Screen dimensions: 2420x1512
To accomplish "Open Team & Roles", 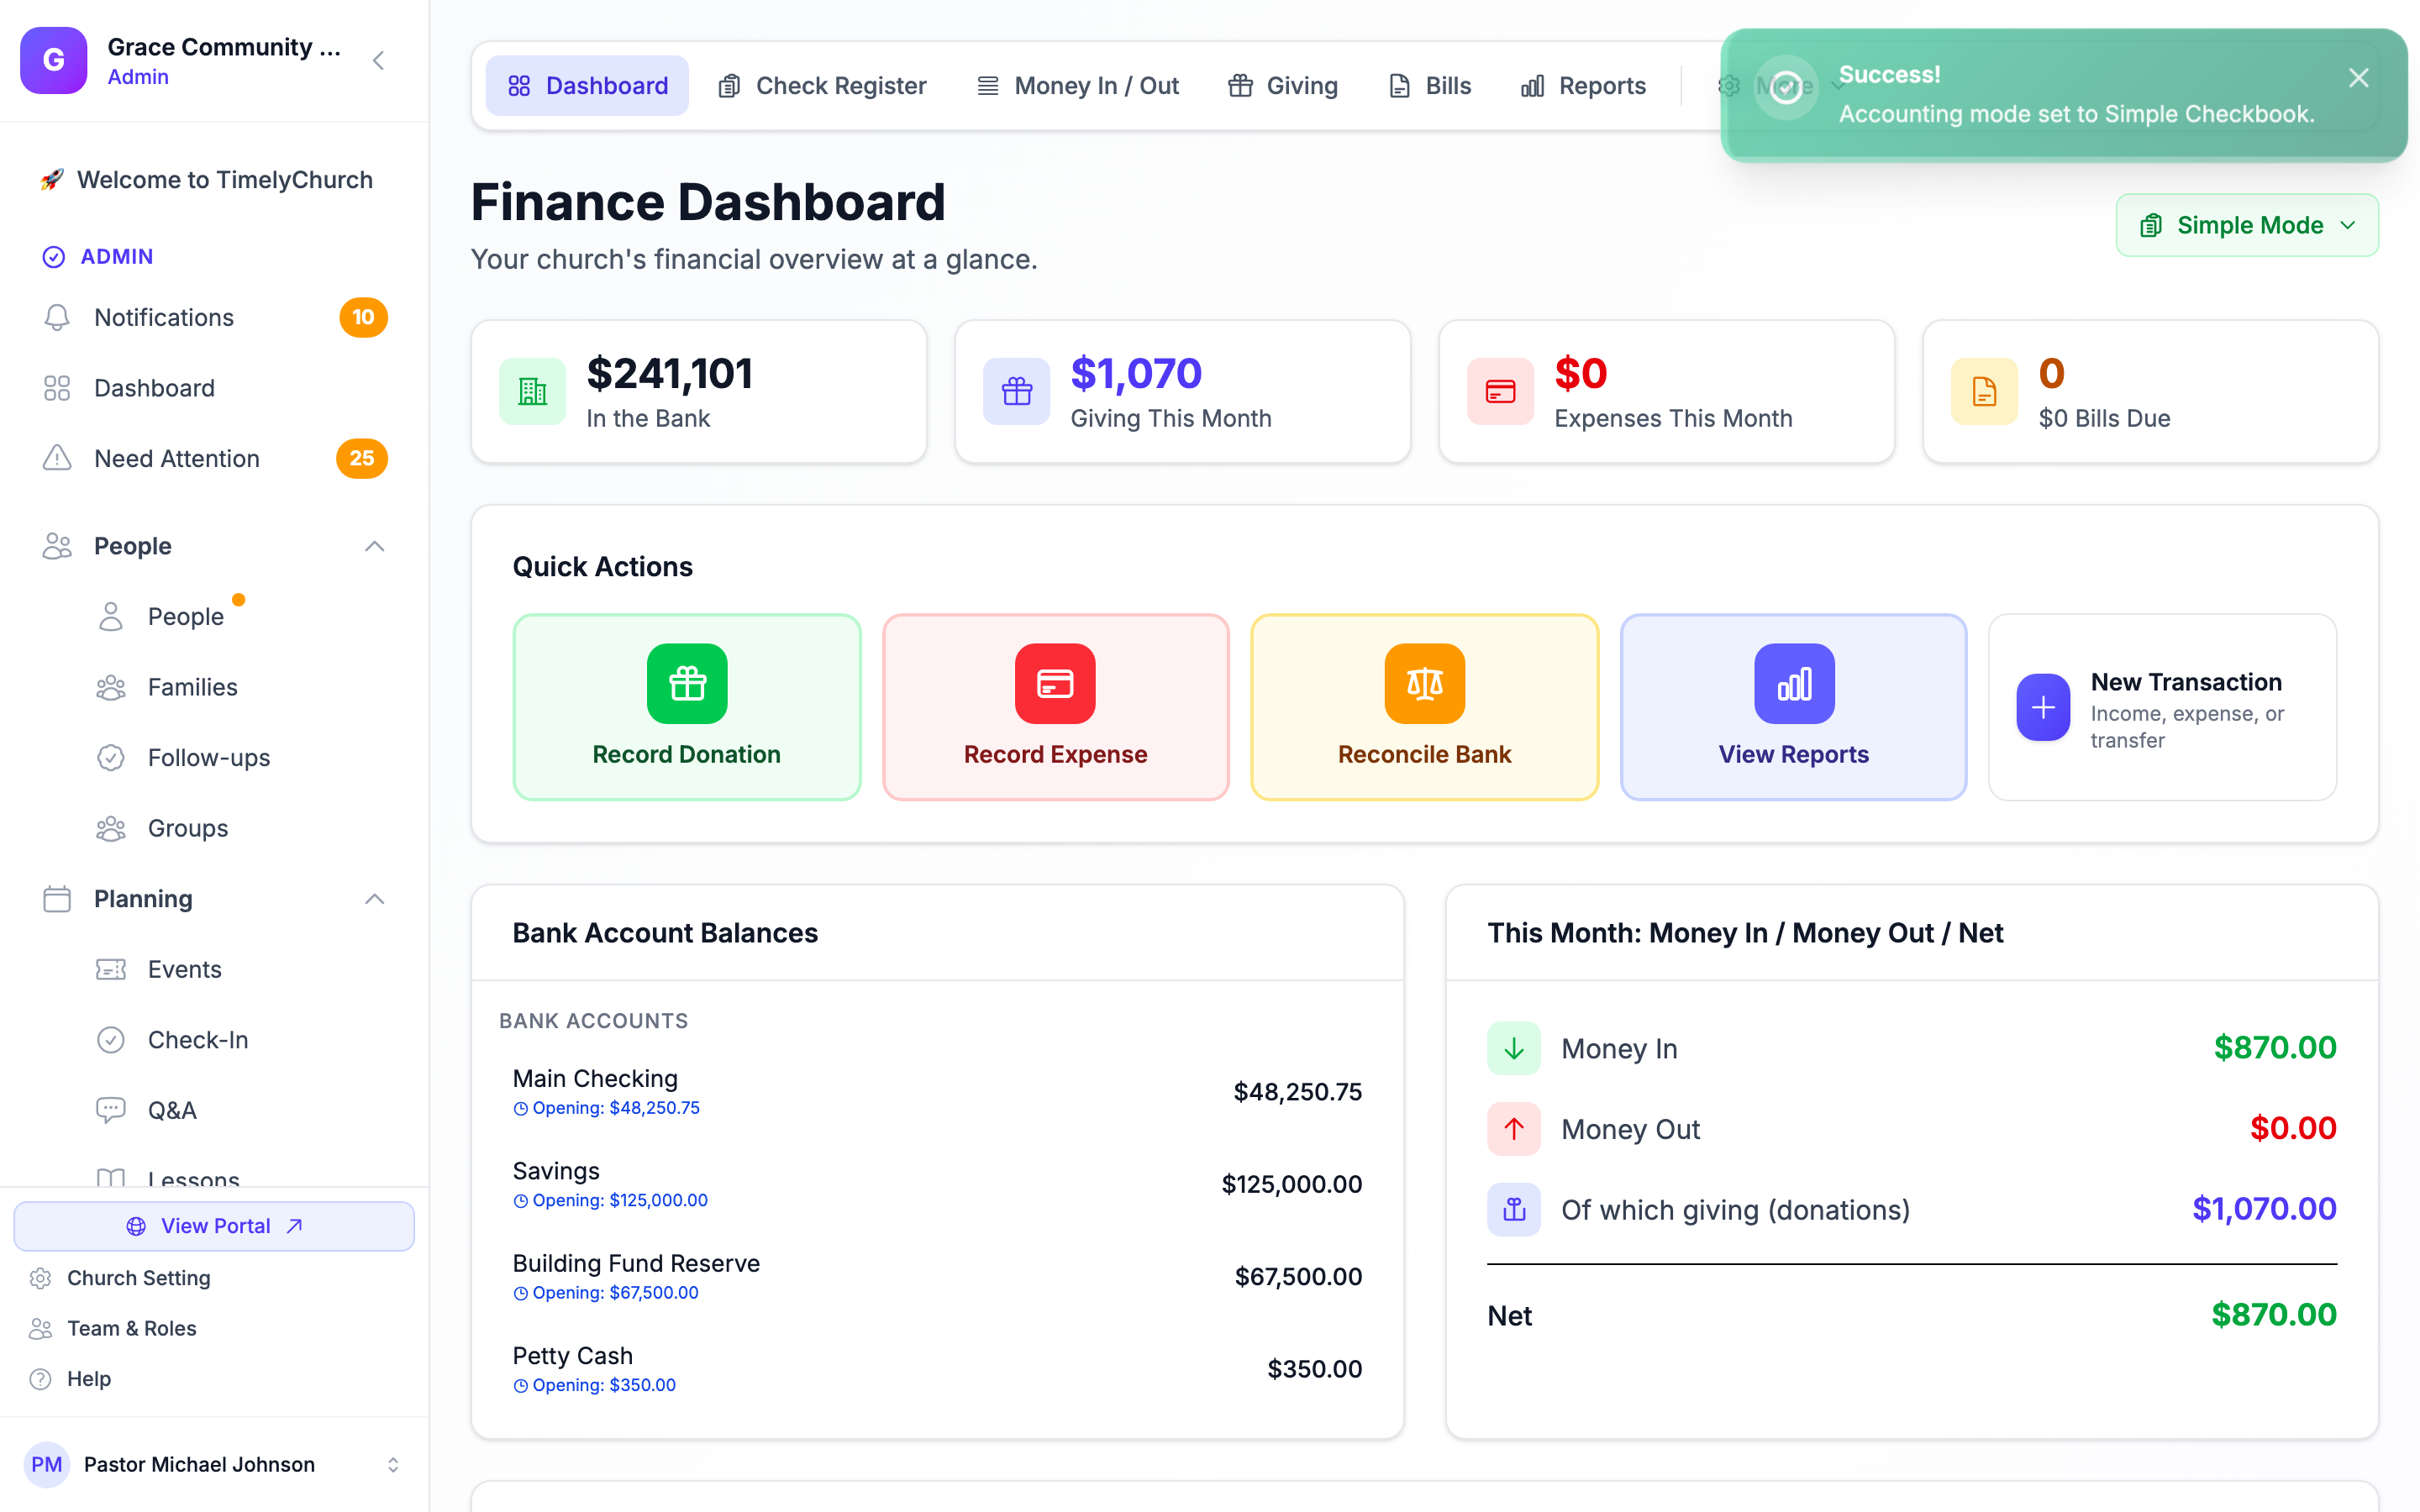I will click(x=131, y=1328).
